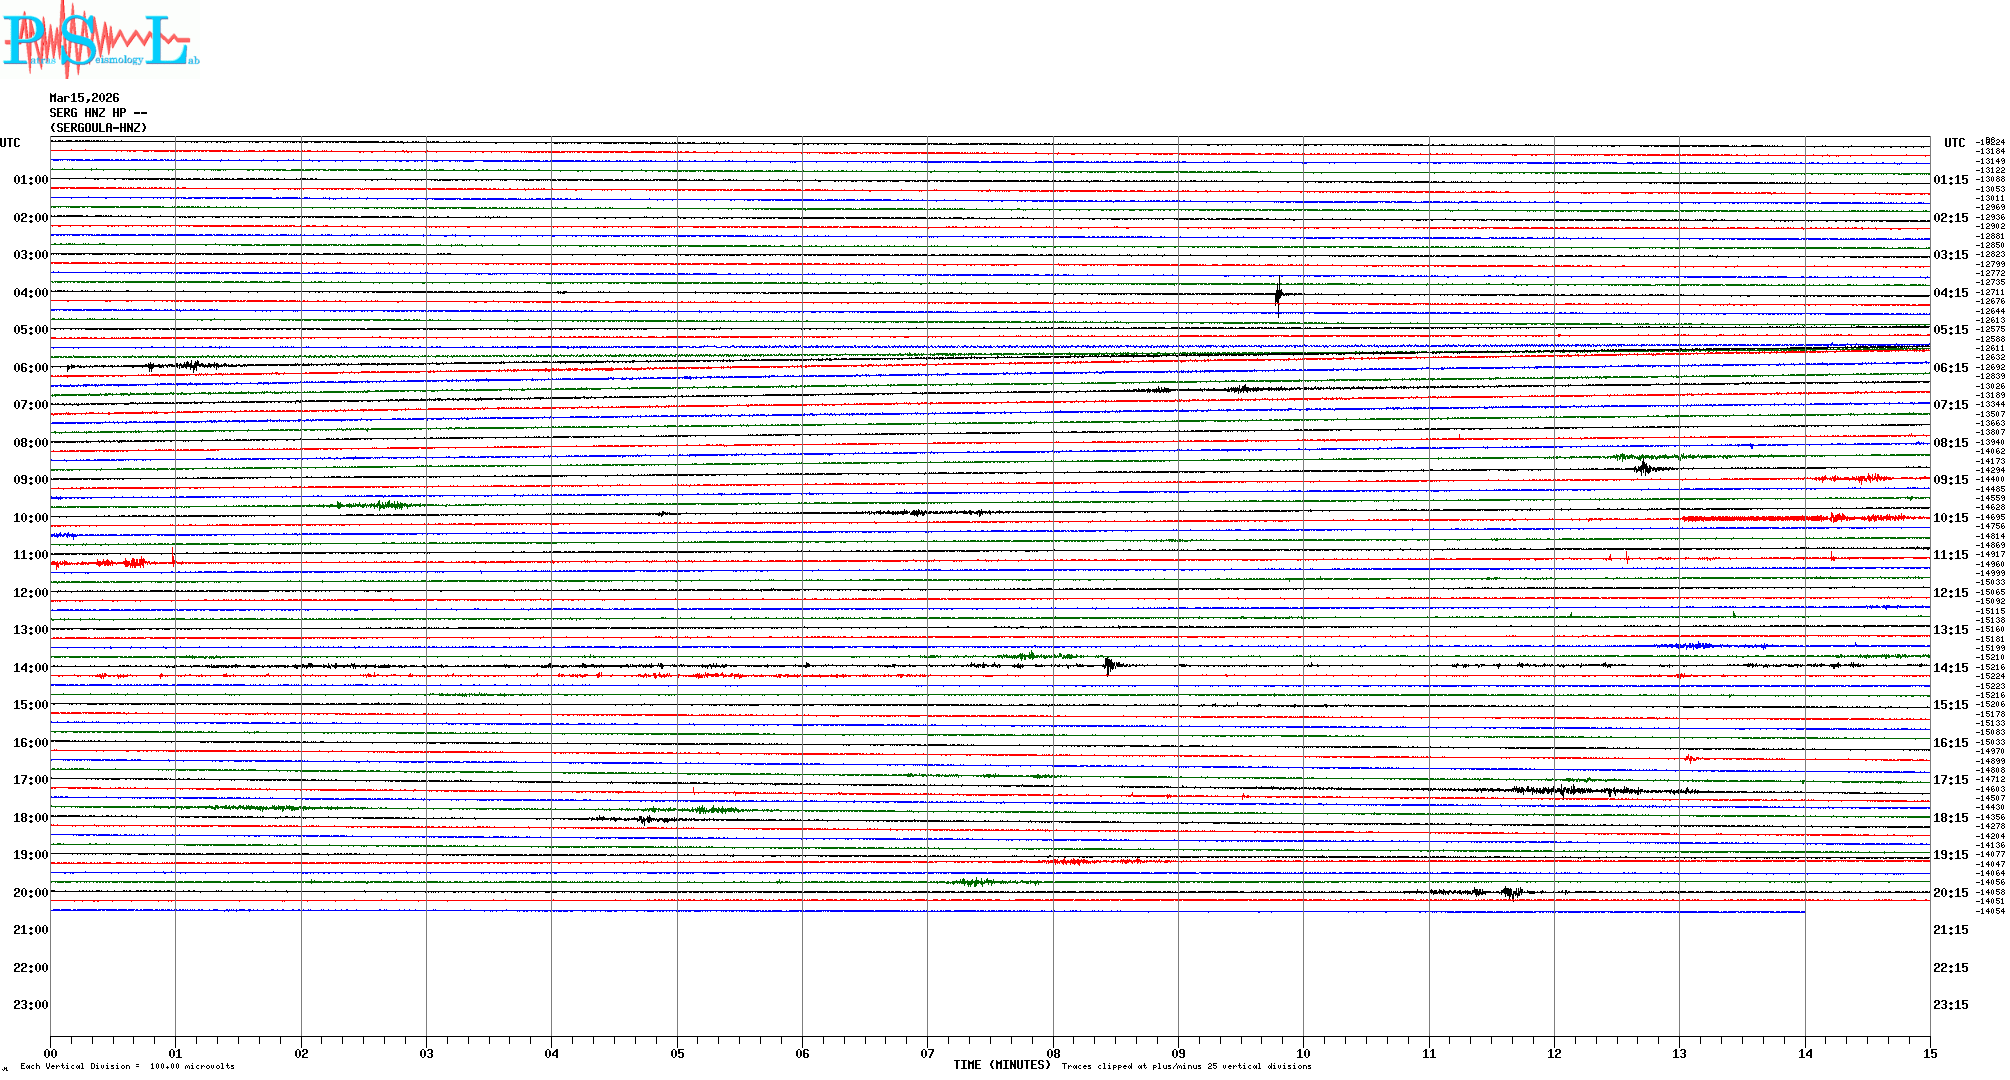Click the (SERGOULA-HNZ) station label
Screen dimensions: 2010x1080
click(98, 128)
